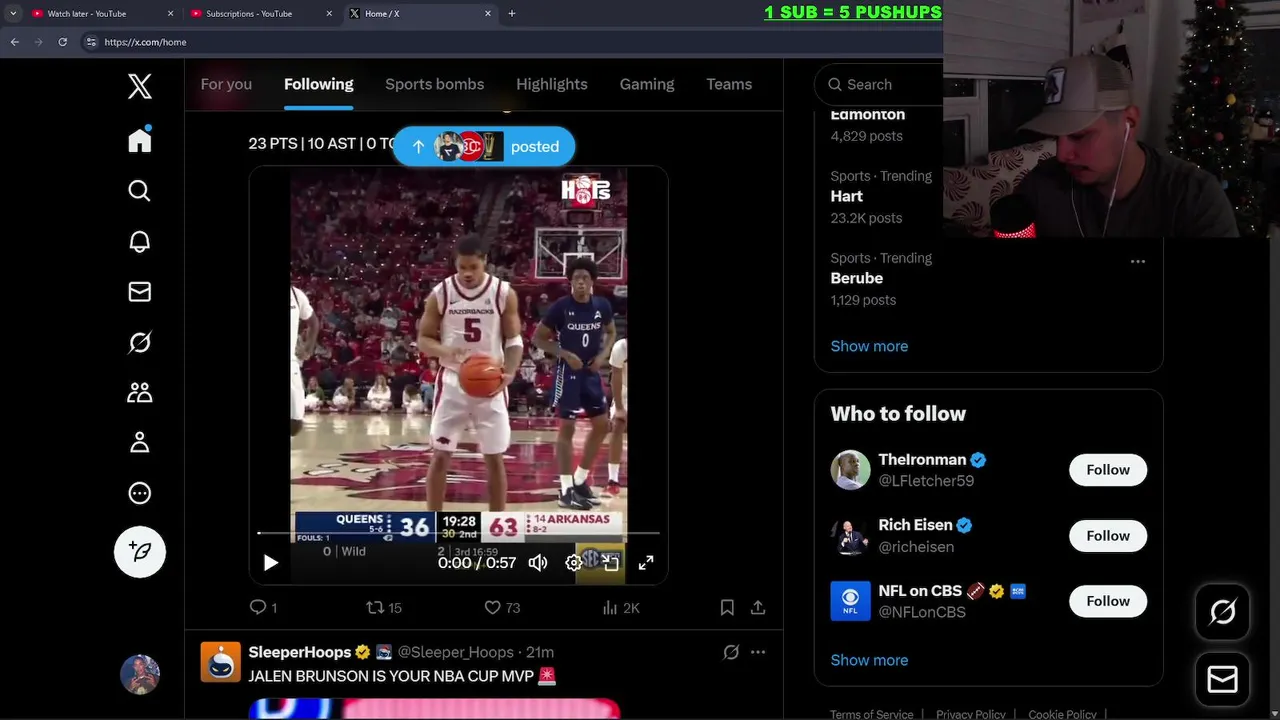Open more menu on SleeperHoops post
The height and width of the screenshot is (720, 1280).
[x=758, y=652]
